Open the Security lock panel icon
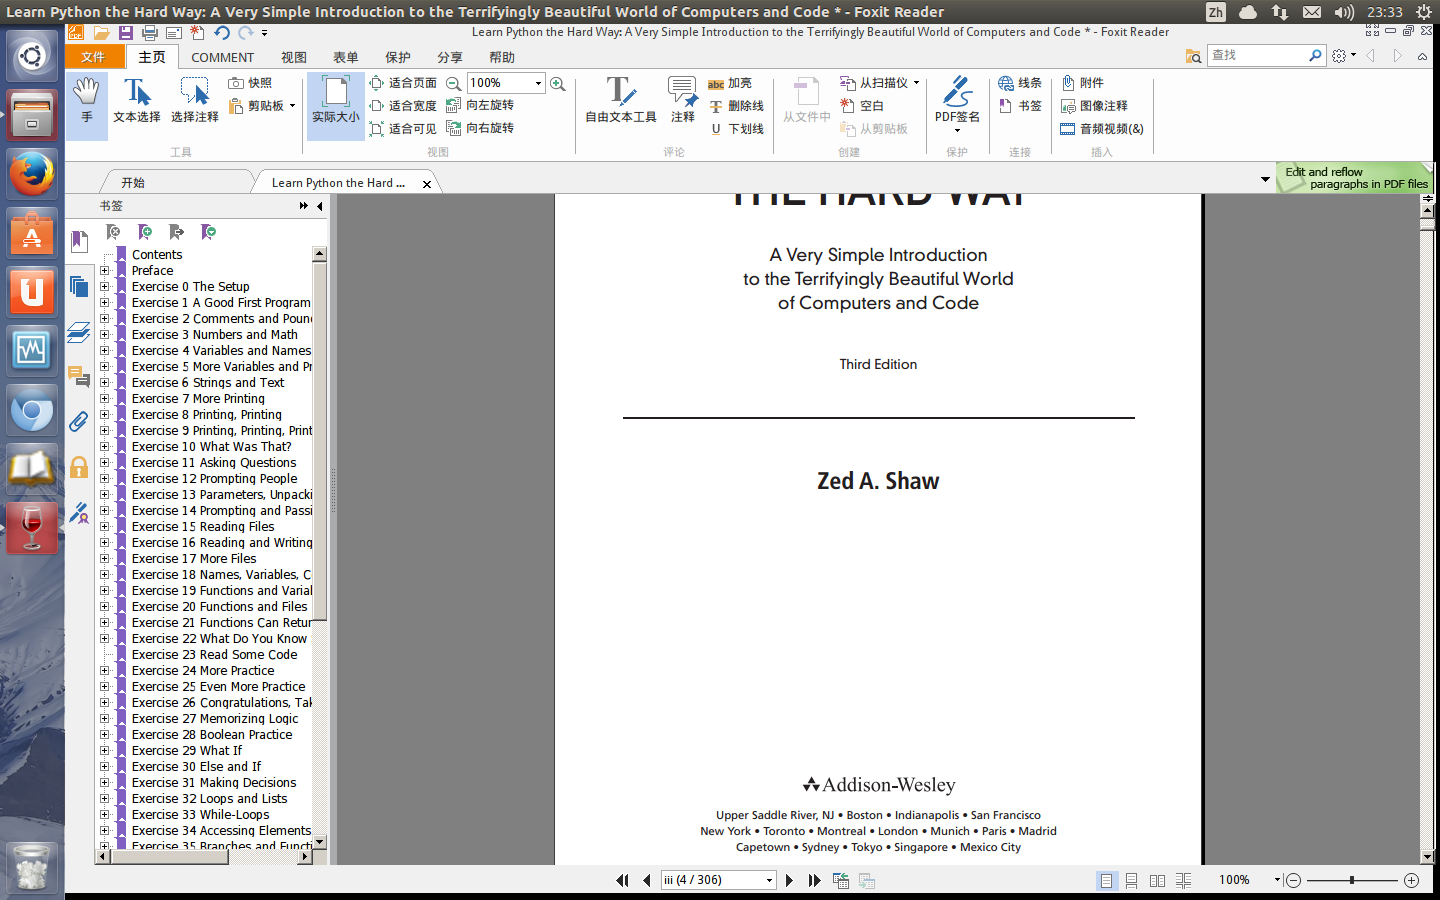This screenshot has height=900, width=1440. 79,467
